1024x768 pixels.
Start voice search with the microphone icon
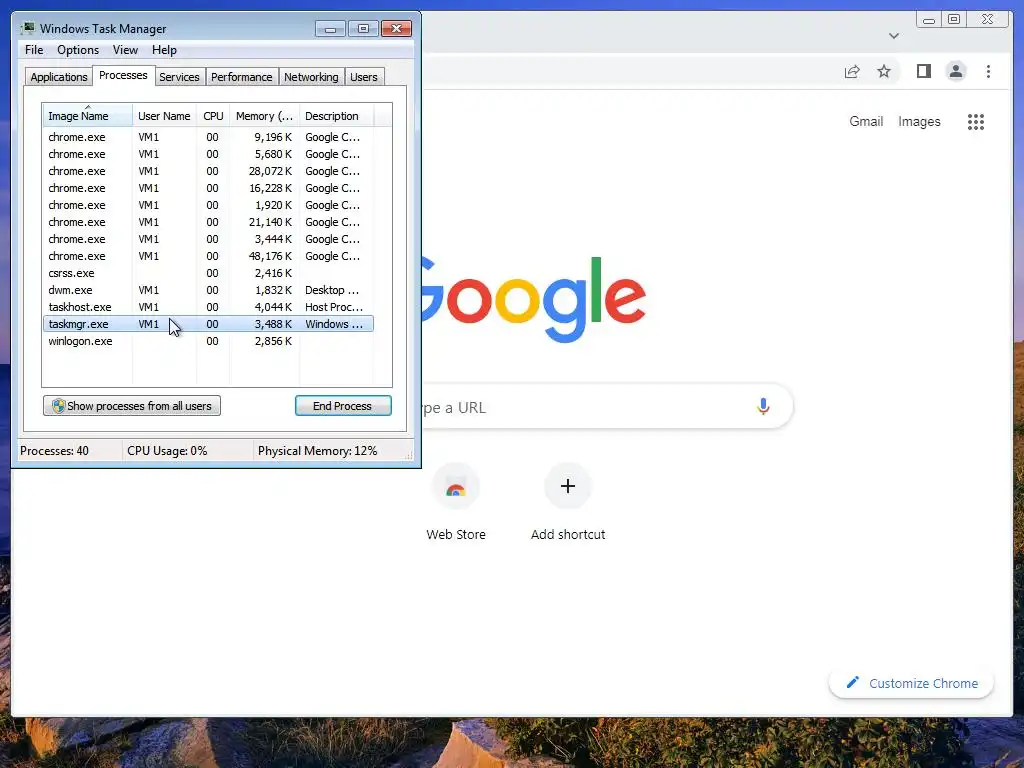click(763, 406)
